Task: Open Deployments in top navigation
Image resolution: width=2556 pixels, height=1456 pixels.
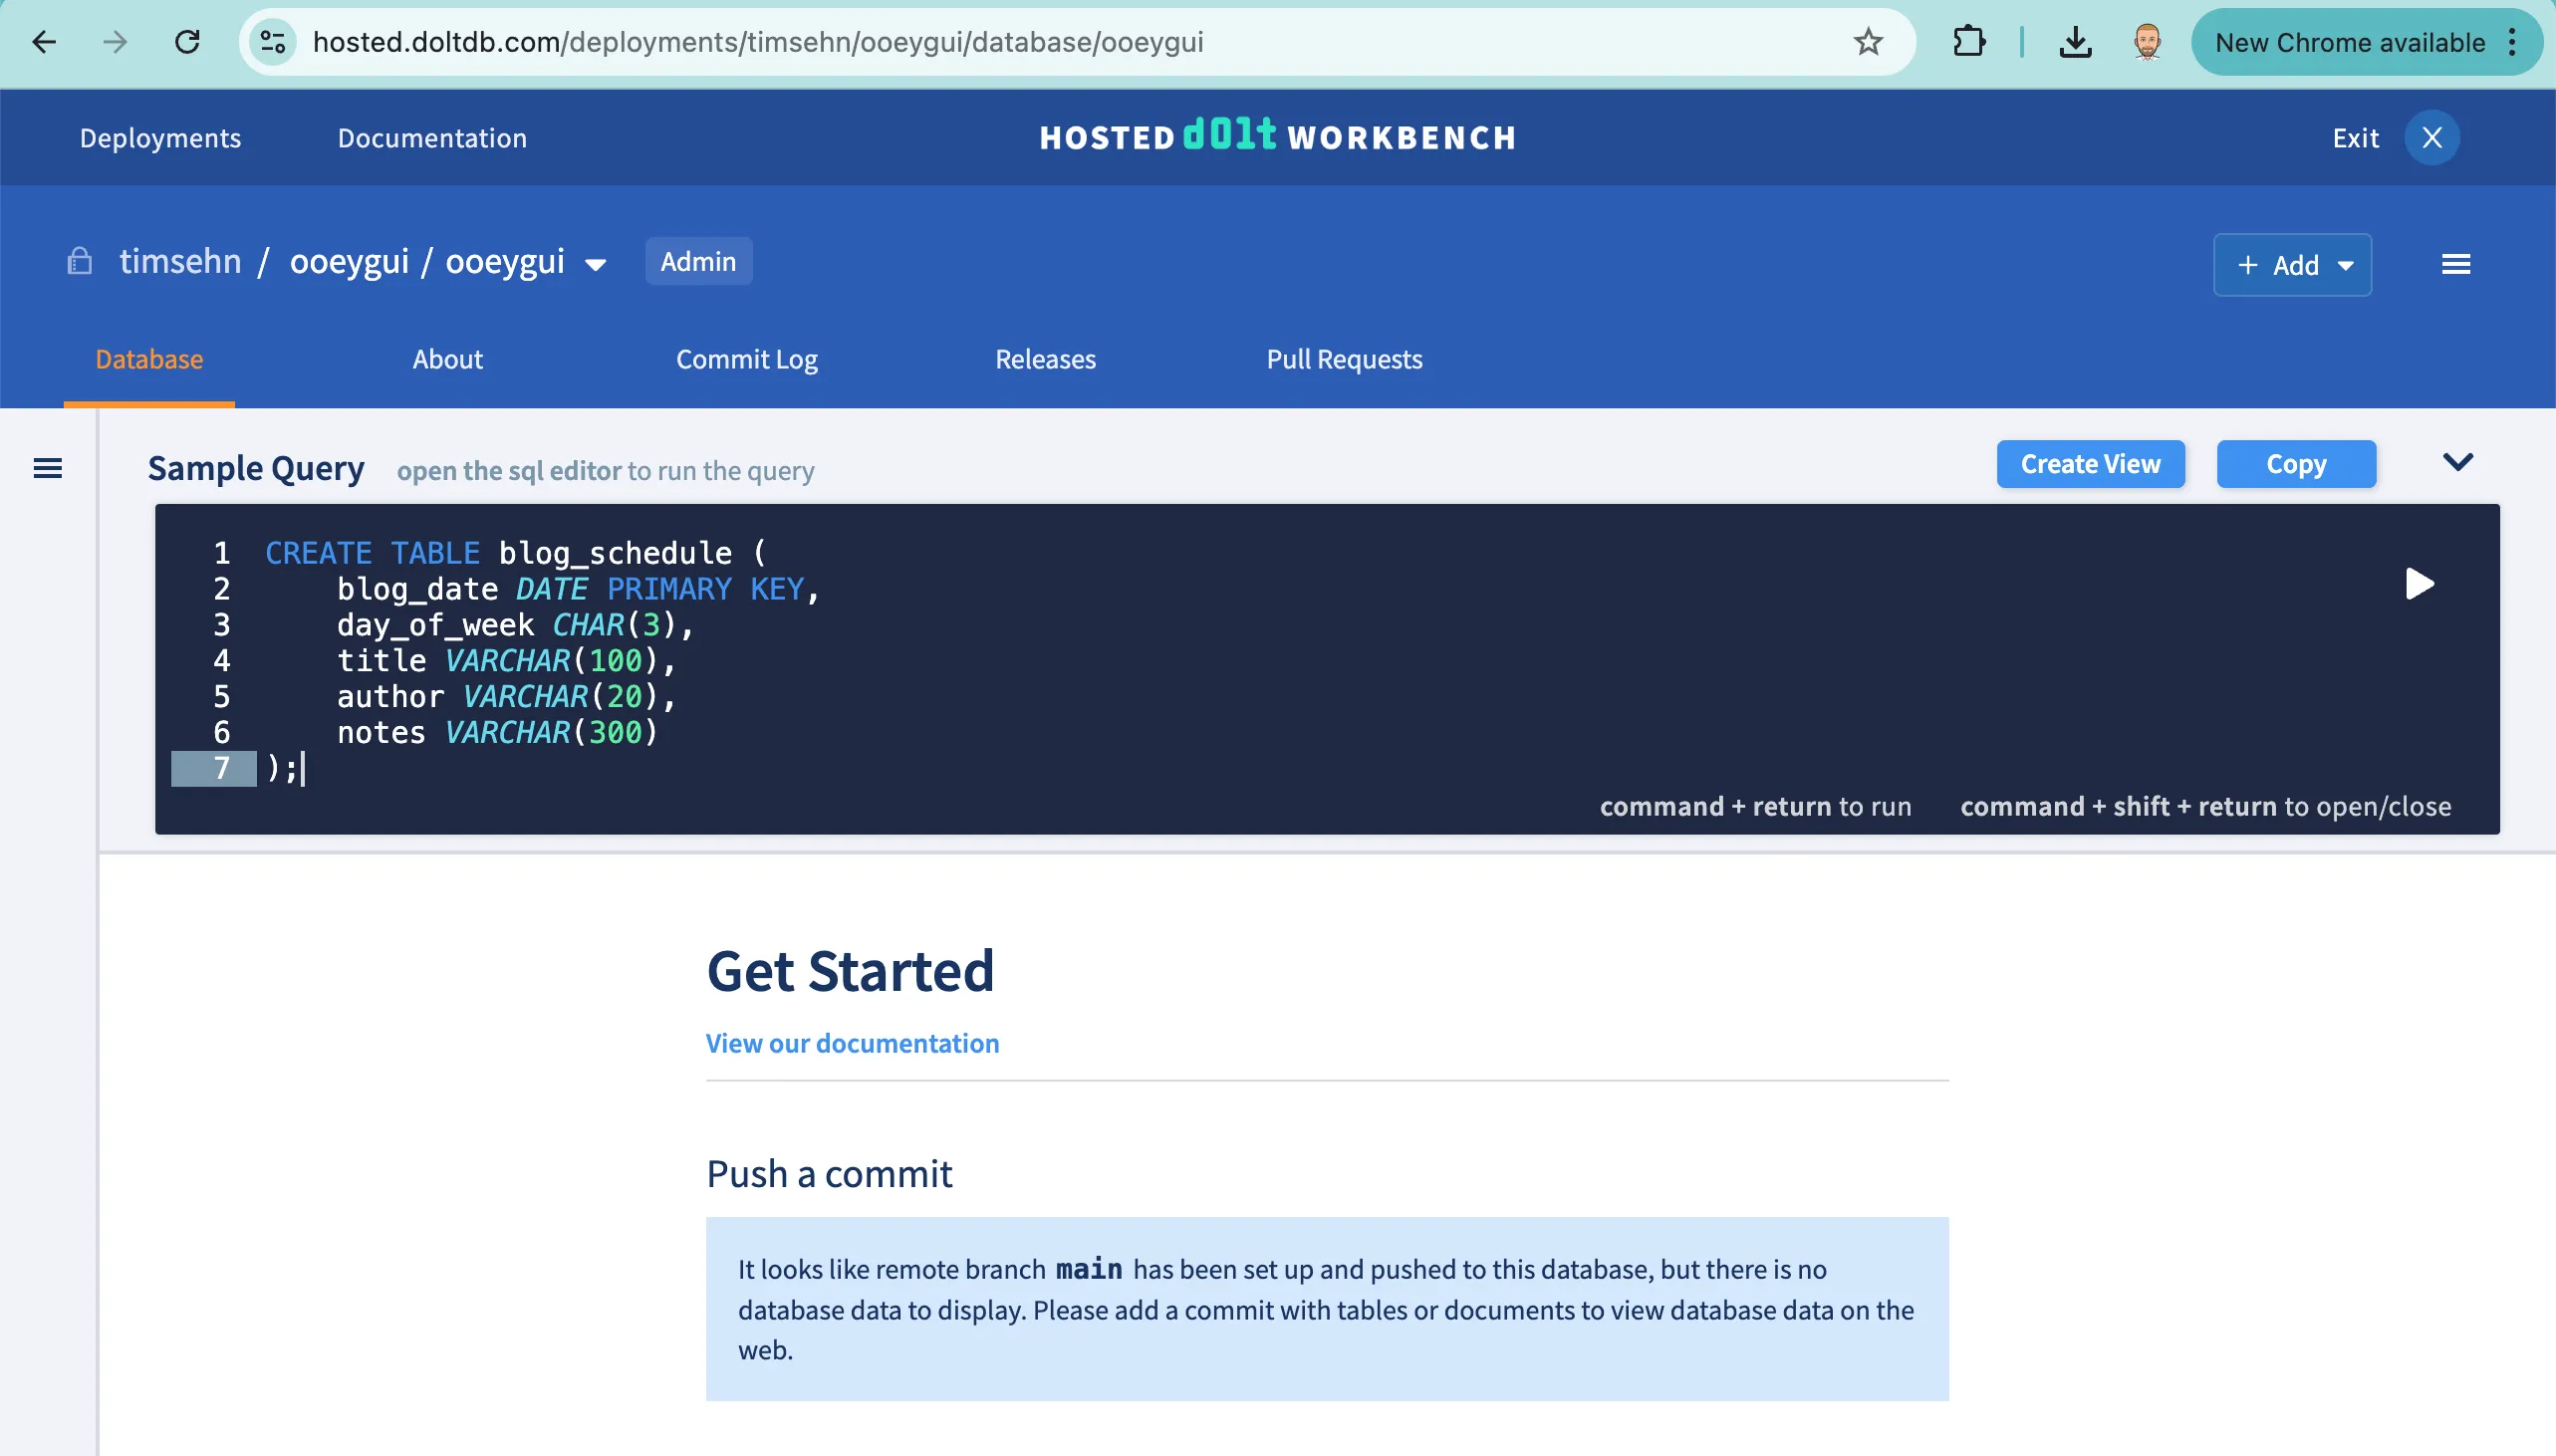Action: (160, 138)
